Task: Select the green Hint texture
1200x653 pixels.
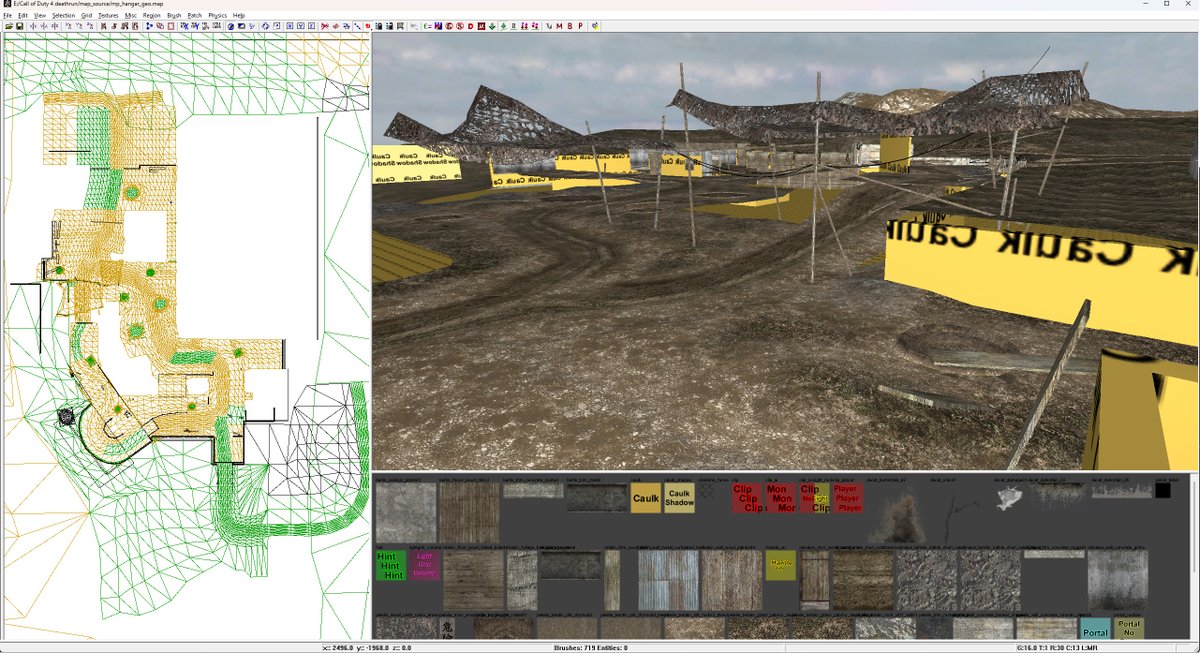Action: pos(392,566)
